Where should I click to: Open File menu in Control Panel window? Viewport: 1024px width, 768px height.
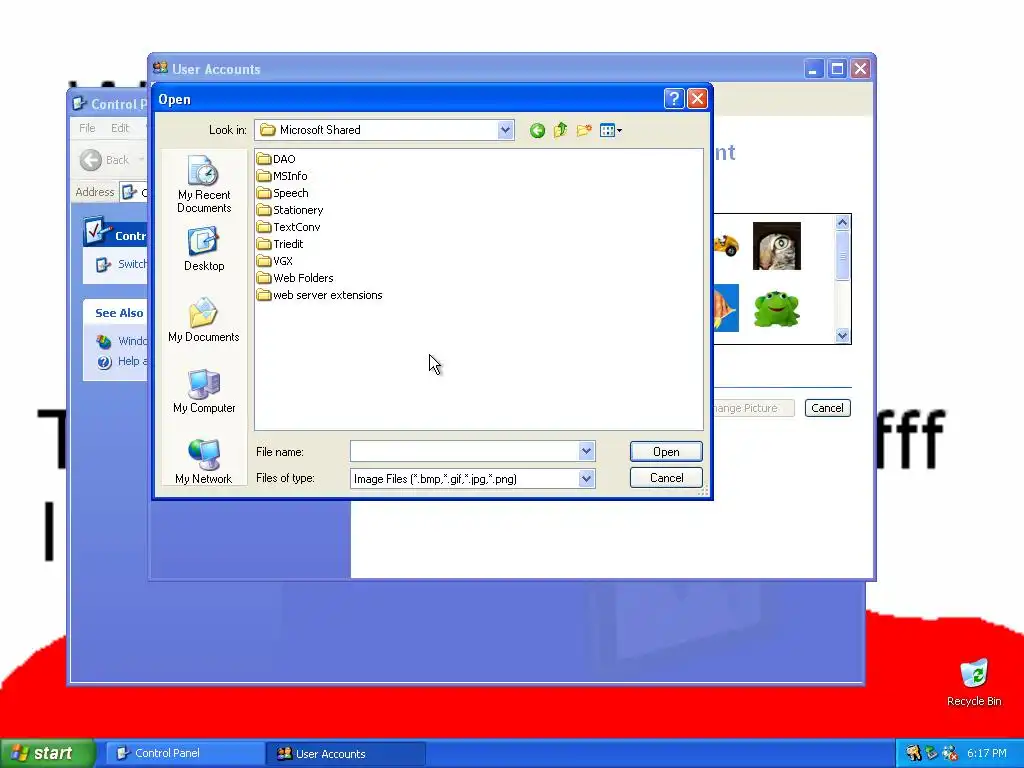[87, 128]
